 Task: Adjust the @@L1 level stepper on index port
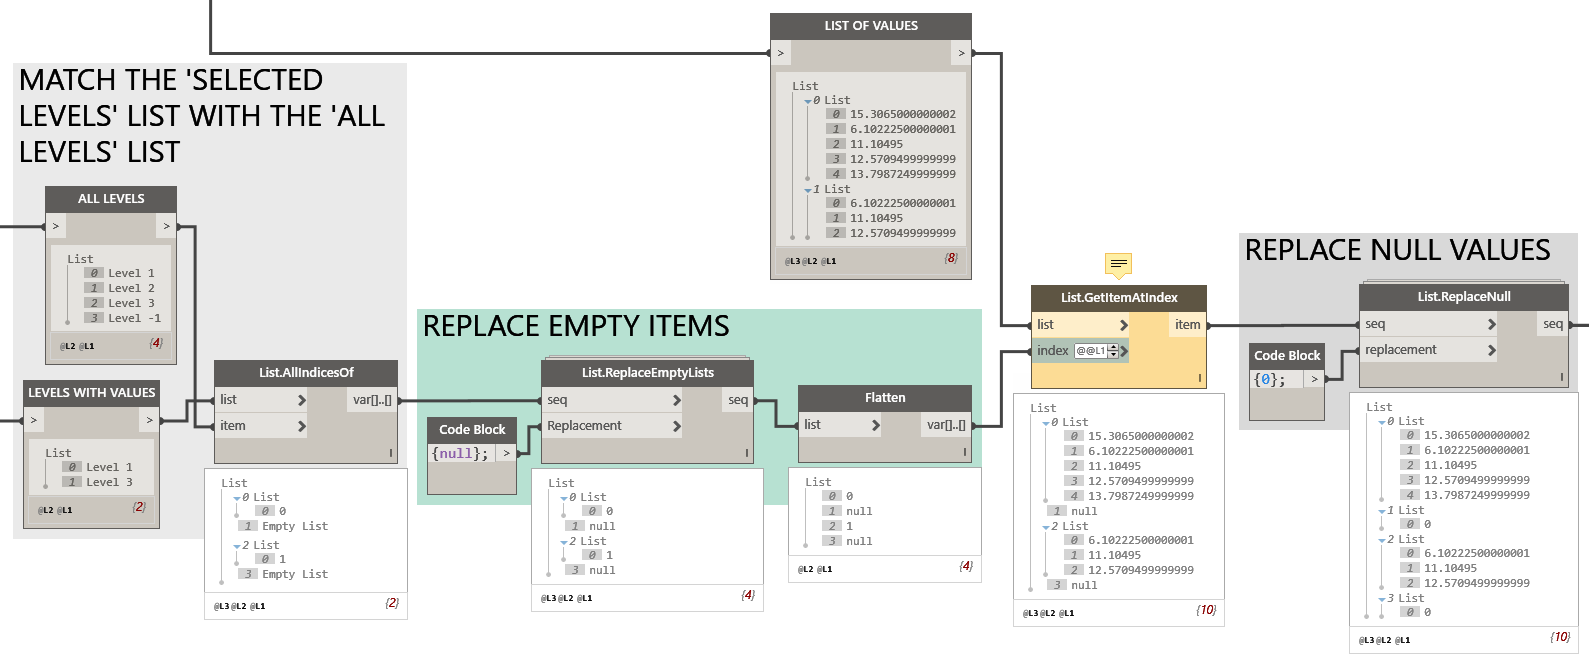(1113, 351)
